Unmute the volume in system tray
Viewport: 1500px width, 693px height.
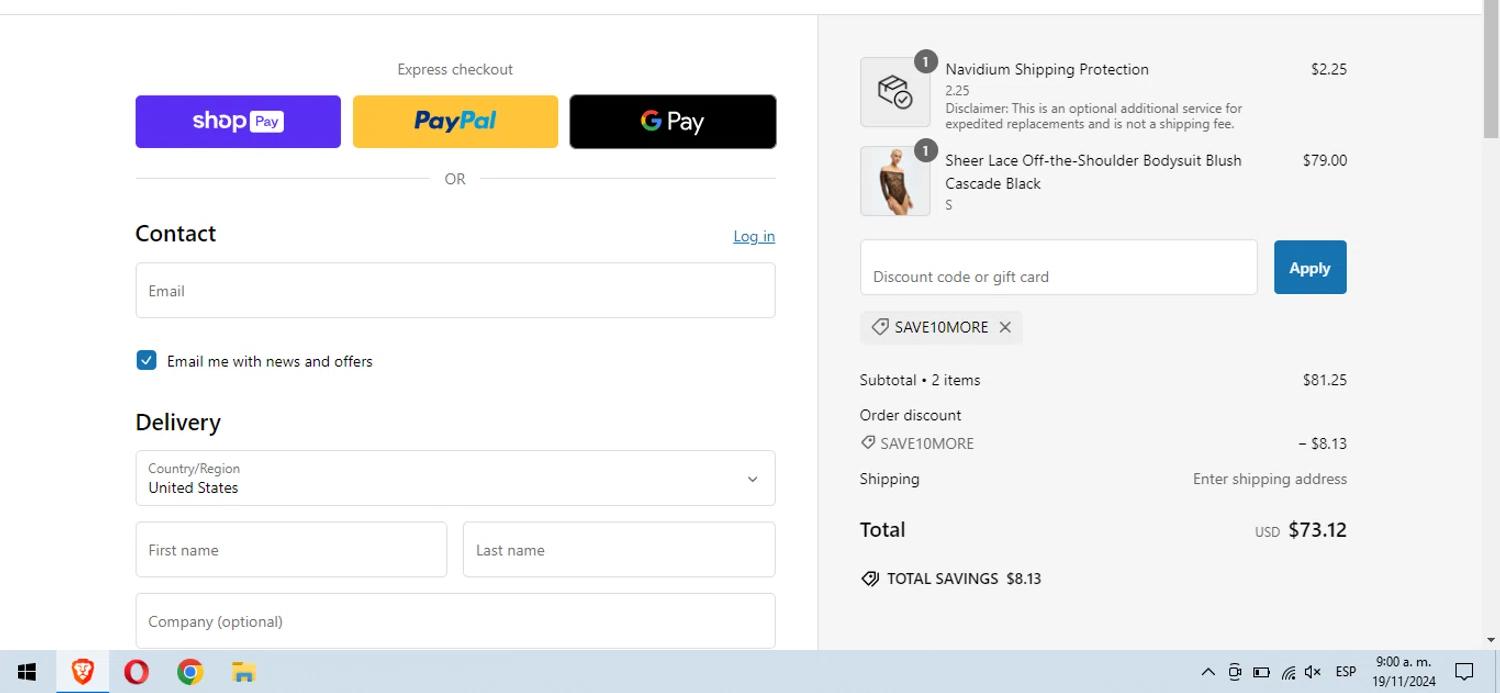pyautogui.click(x=1313, y=672)
